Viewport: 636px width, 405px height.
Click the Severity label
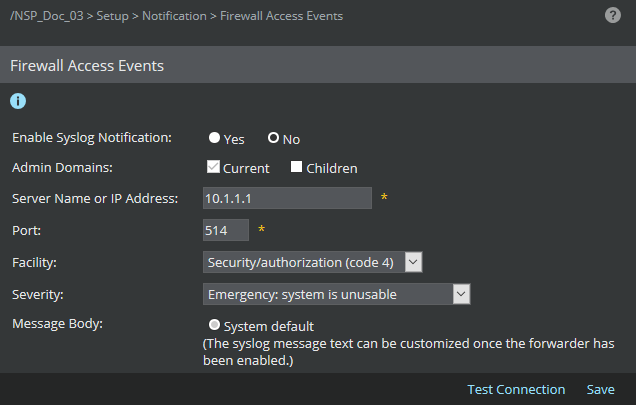38,294
